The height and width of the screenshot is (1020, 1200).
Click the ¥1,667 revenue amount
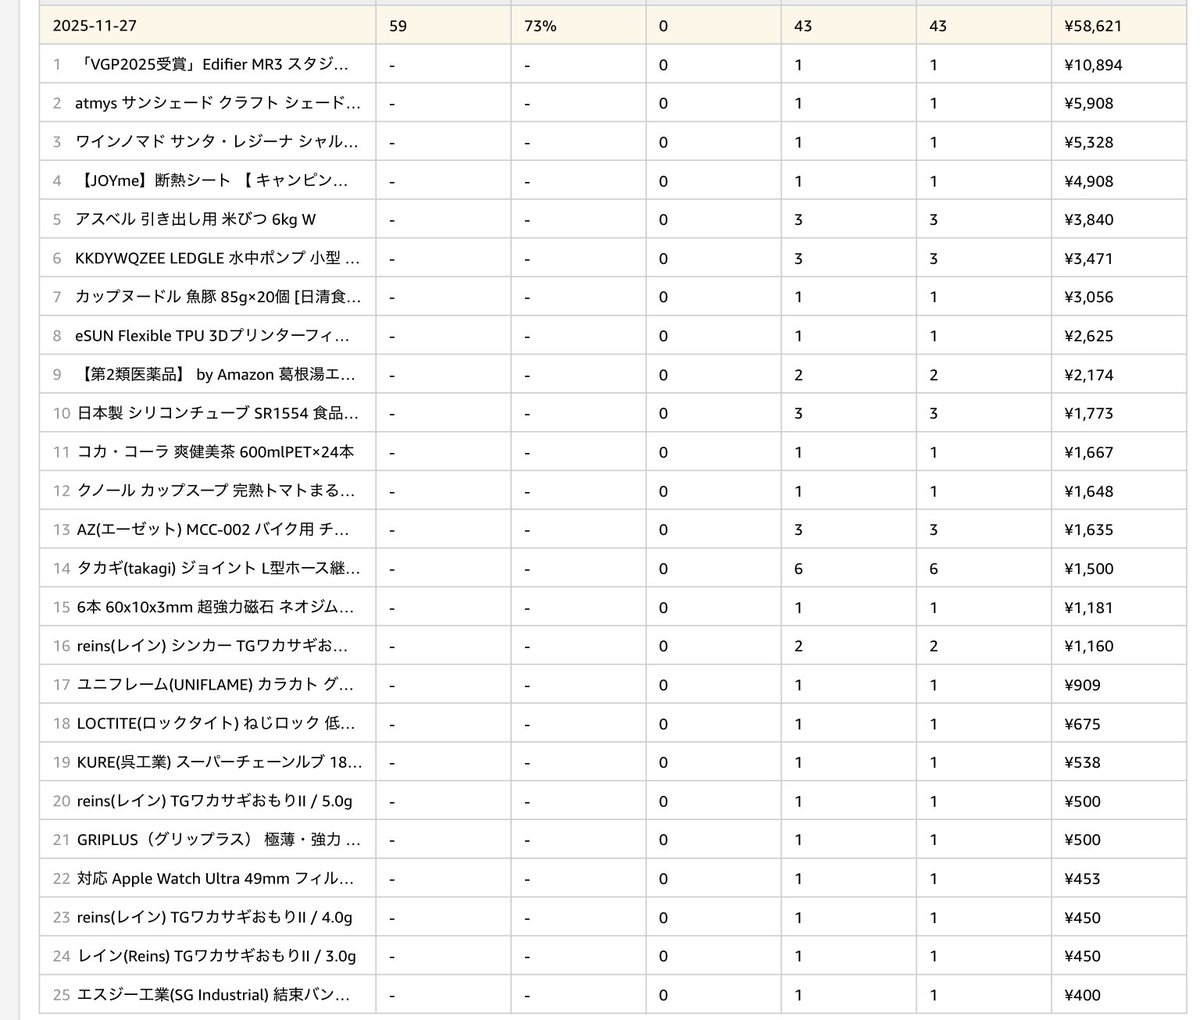pyautogui.click(x=1090, y=452)
